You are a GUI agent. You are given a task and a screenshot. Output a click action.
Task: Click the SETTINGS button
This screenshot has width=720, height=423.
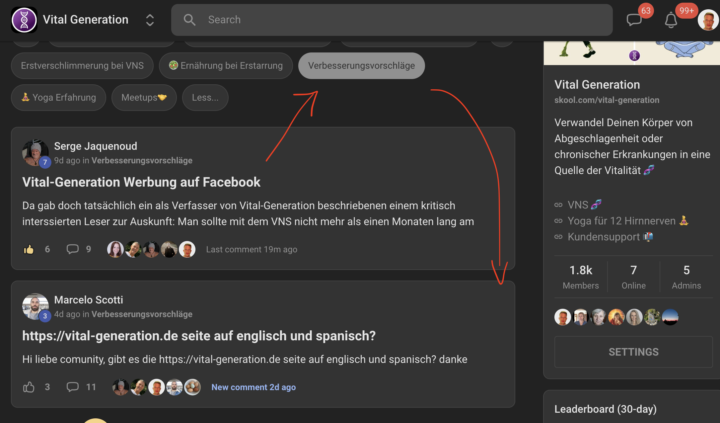point(633,352)
